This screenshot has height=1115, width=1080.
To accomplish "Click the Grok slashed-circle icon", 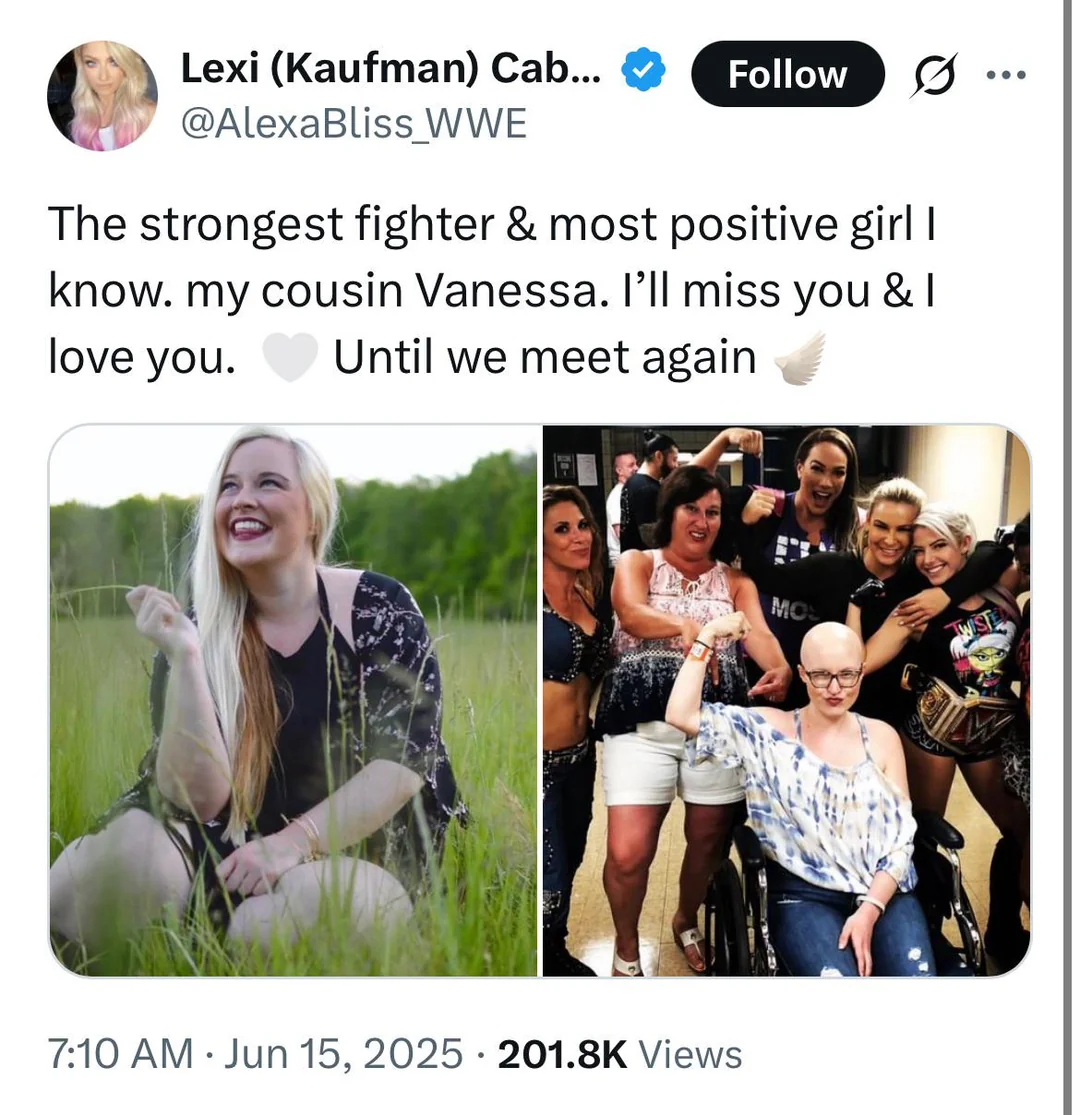I will point(933,75).
